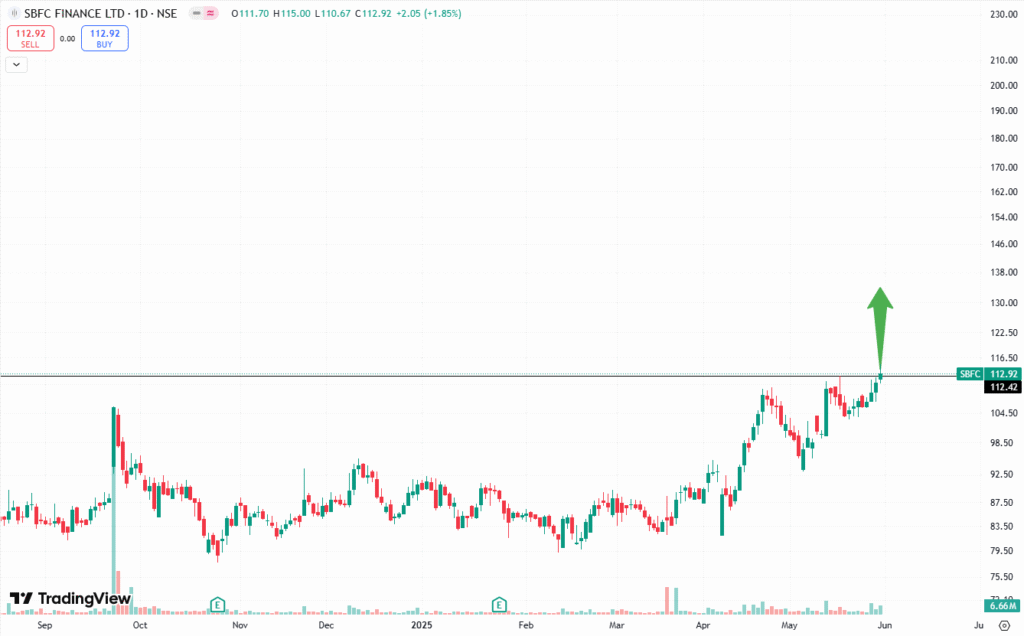Click Feb on the time axis
Screen dimensions: 1024x636
[526, 626]
